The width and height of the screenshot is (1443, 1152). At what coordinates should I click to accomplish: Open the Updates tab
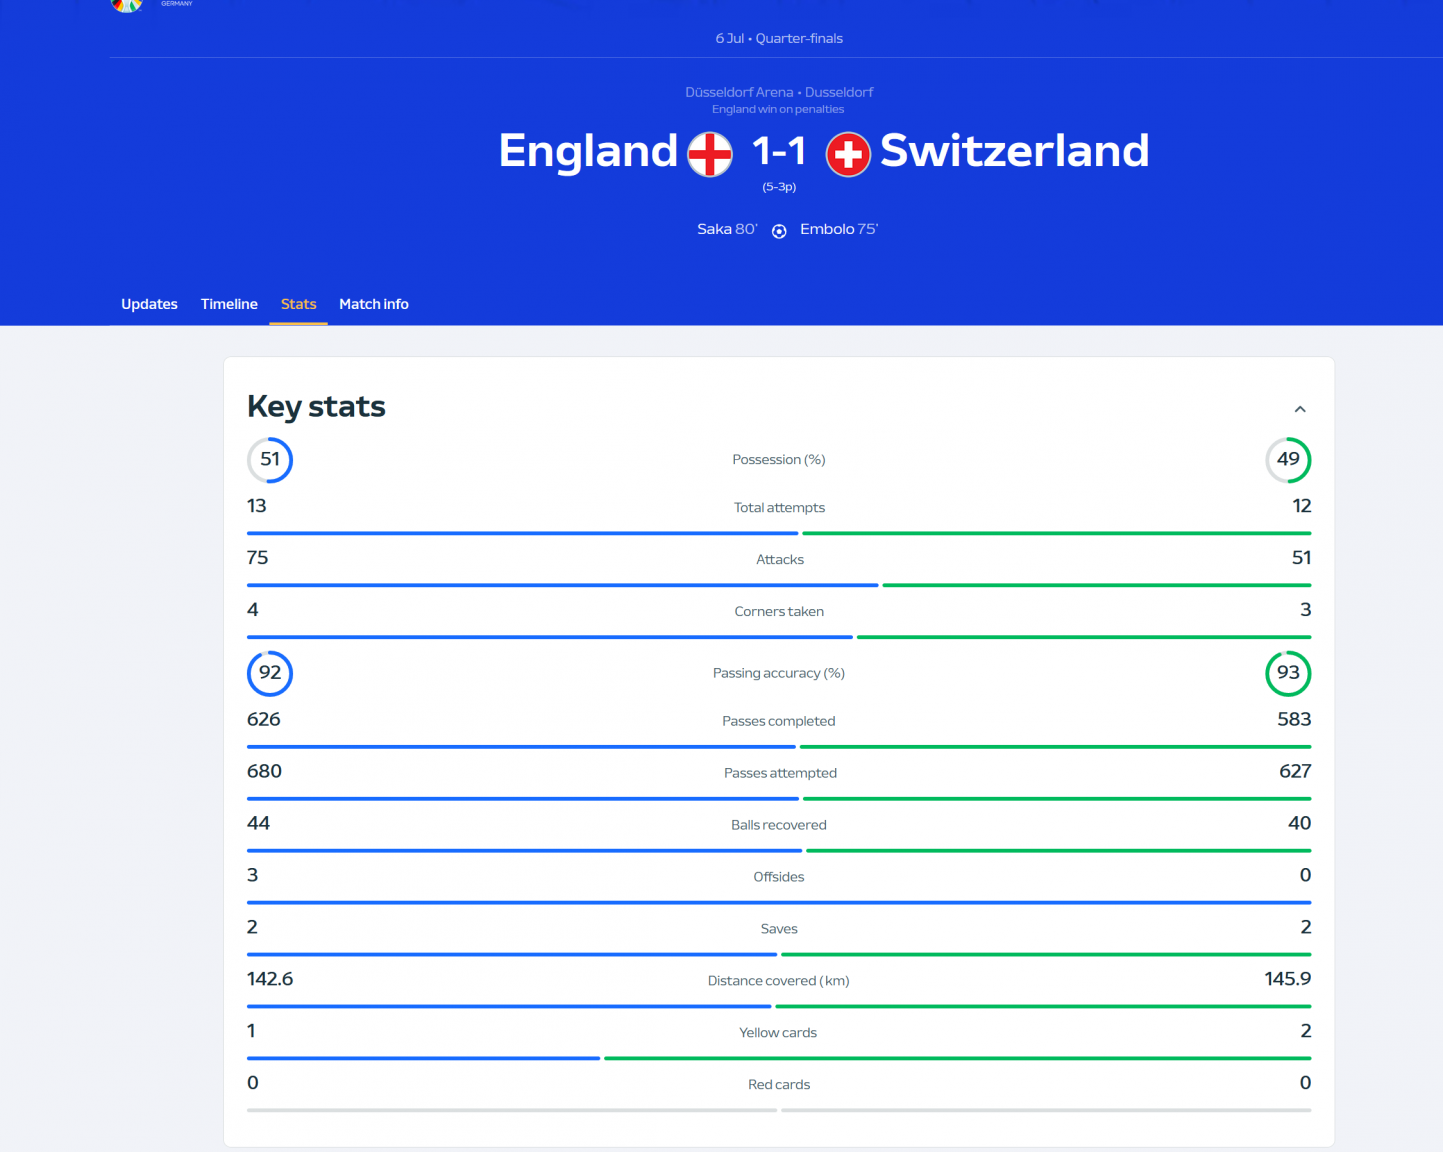(149, 304)
